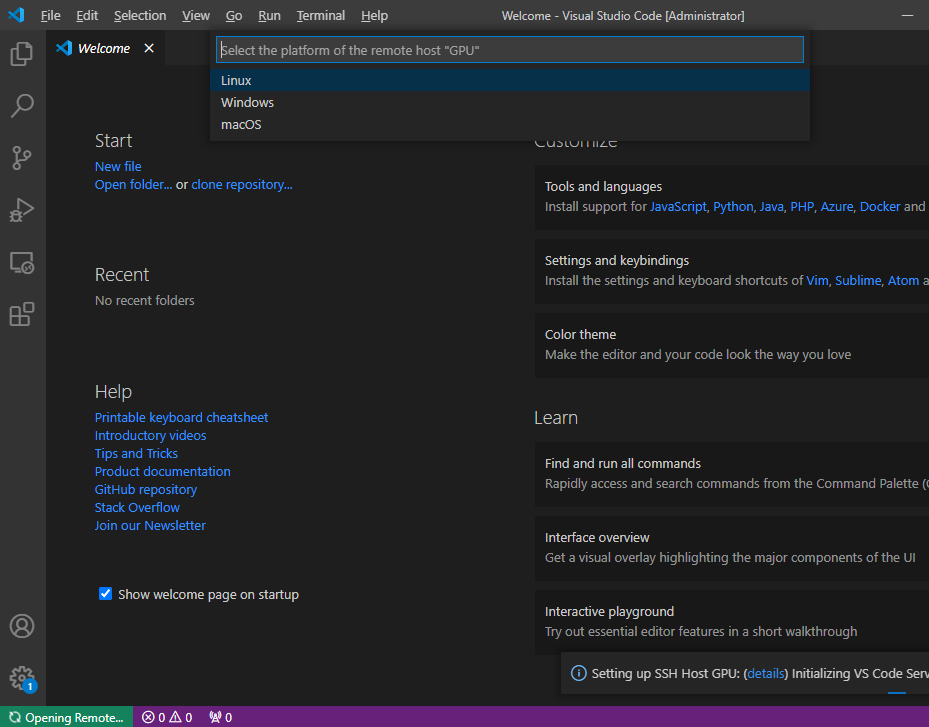Open the Color theme customization card
Screen dimensions: 929x727
[732, 345]
